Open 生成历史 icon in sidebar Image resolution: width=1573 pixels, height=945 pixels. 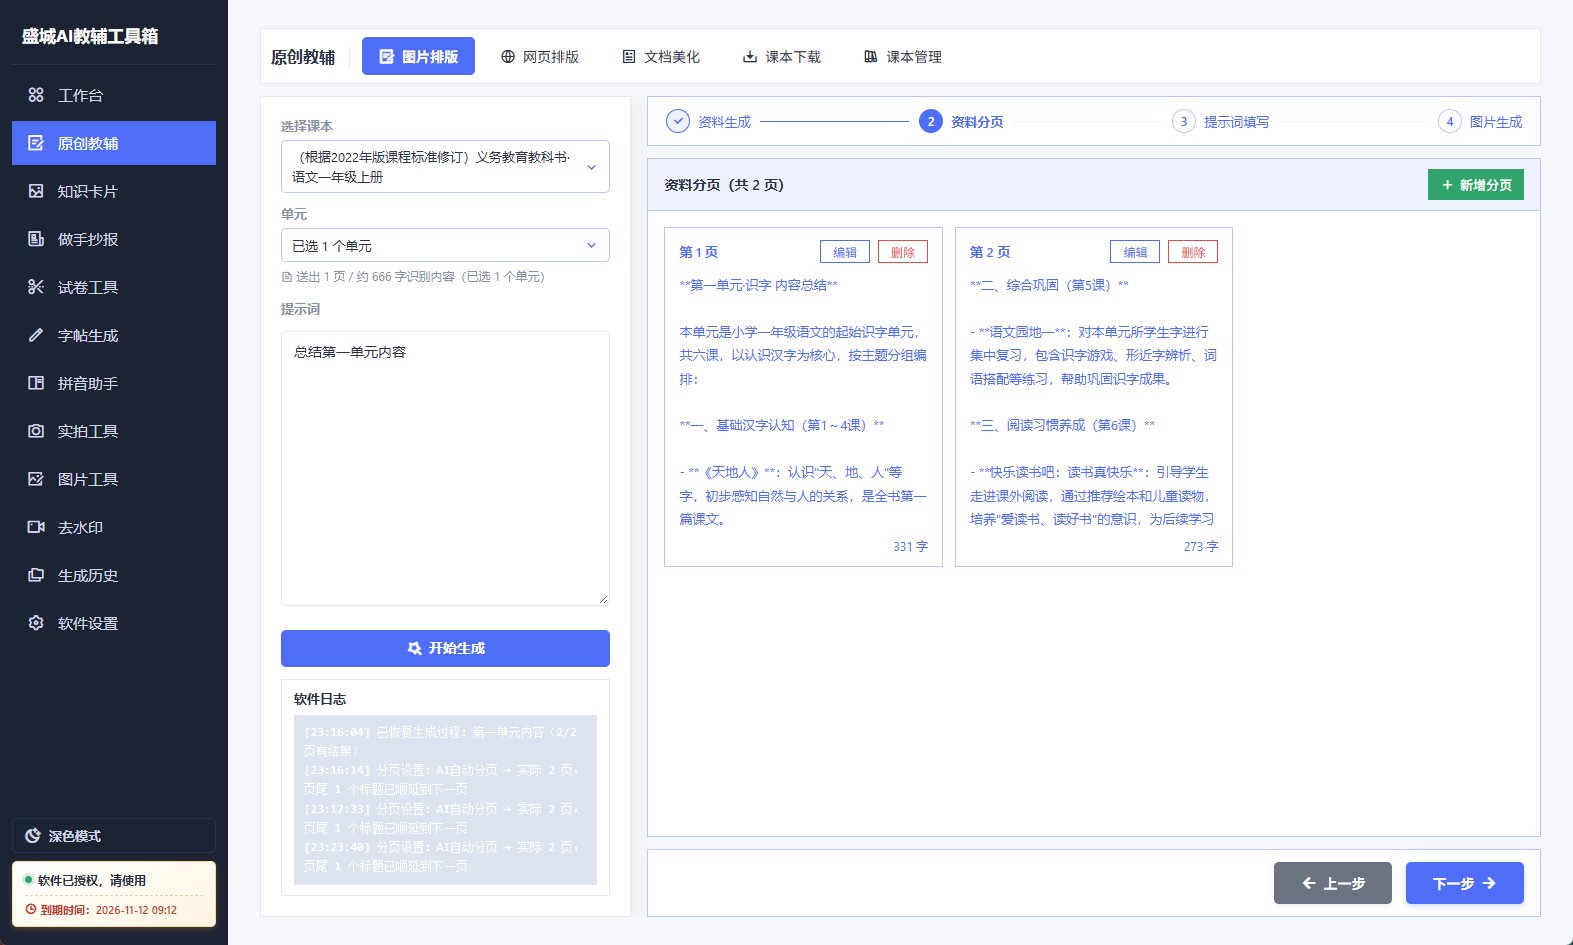36,575
